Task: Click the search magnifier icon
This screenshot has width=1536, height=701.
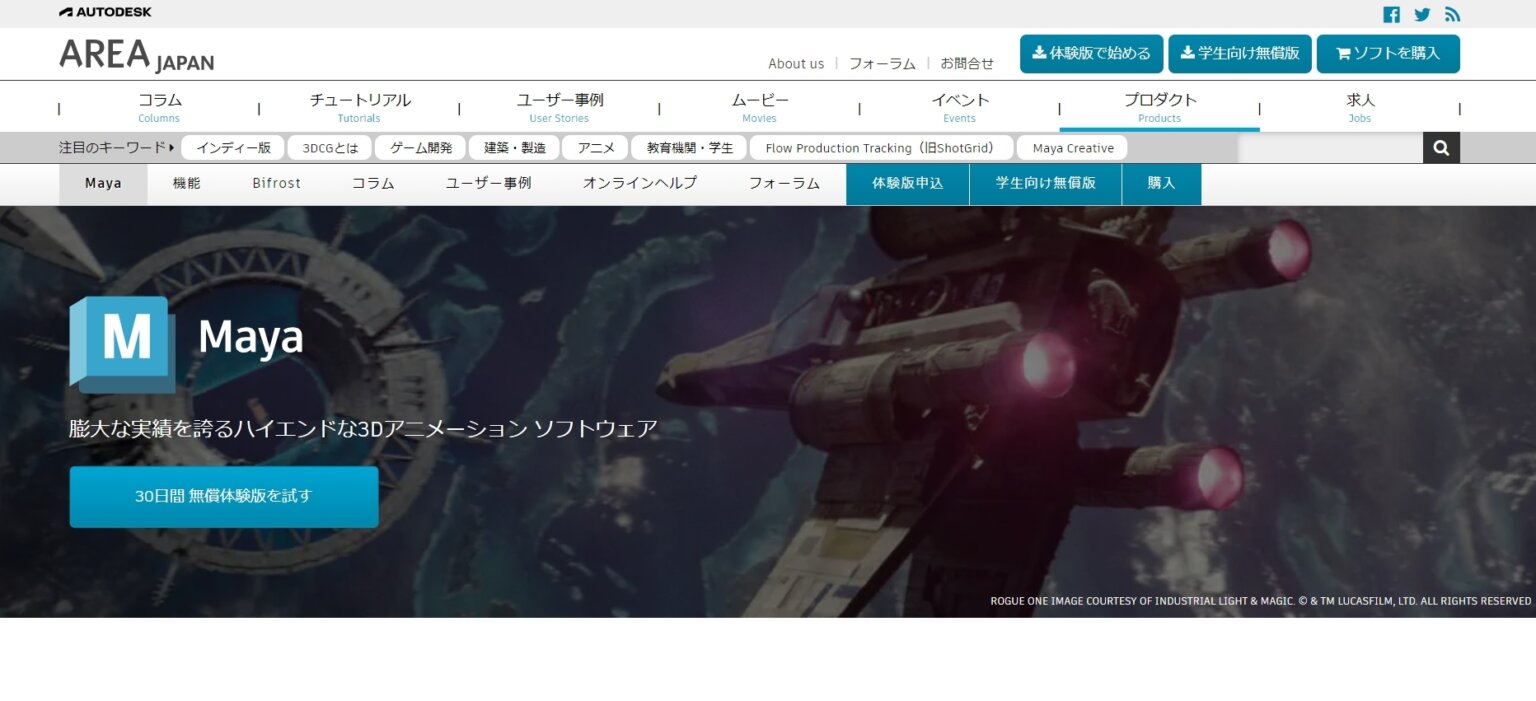Action: point(1440,147)
